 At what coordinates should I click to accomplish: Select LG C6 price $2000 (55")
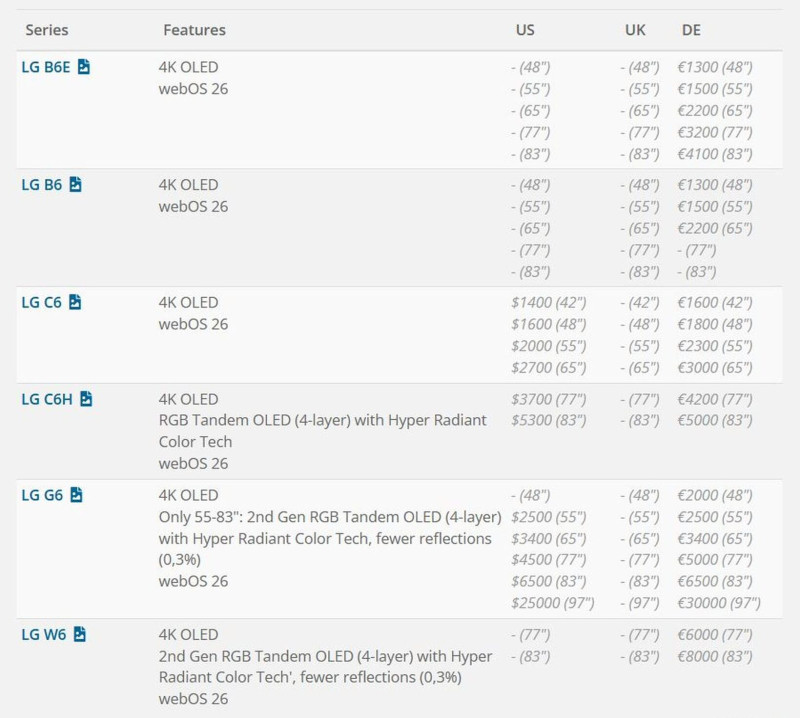point(548,345)
